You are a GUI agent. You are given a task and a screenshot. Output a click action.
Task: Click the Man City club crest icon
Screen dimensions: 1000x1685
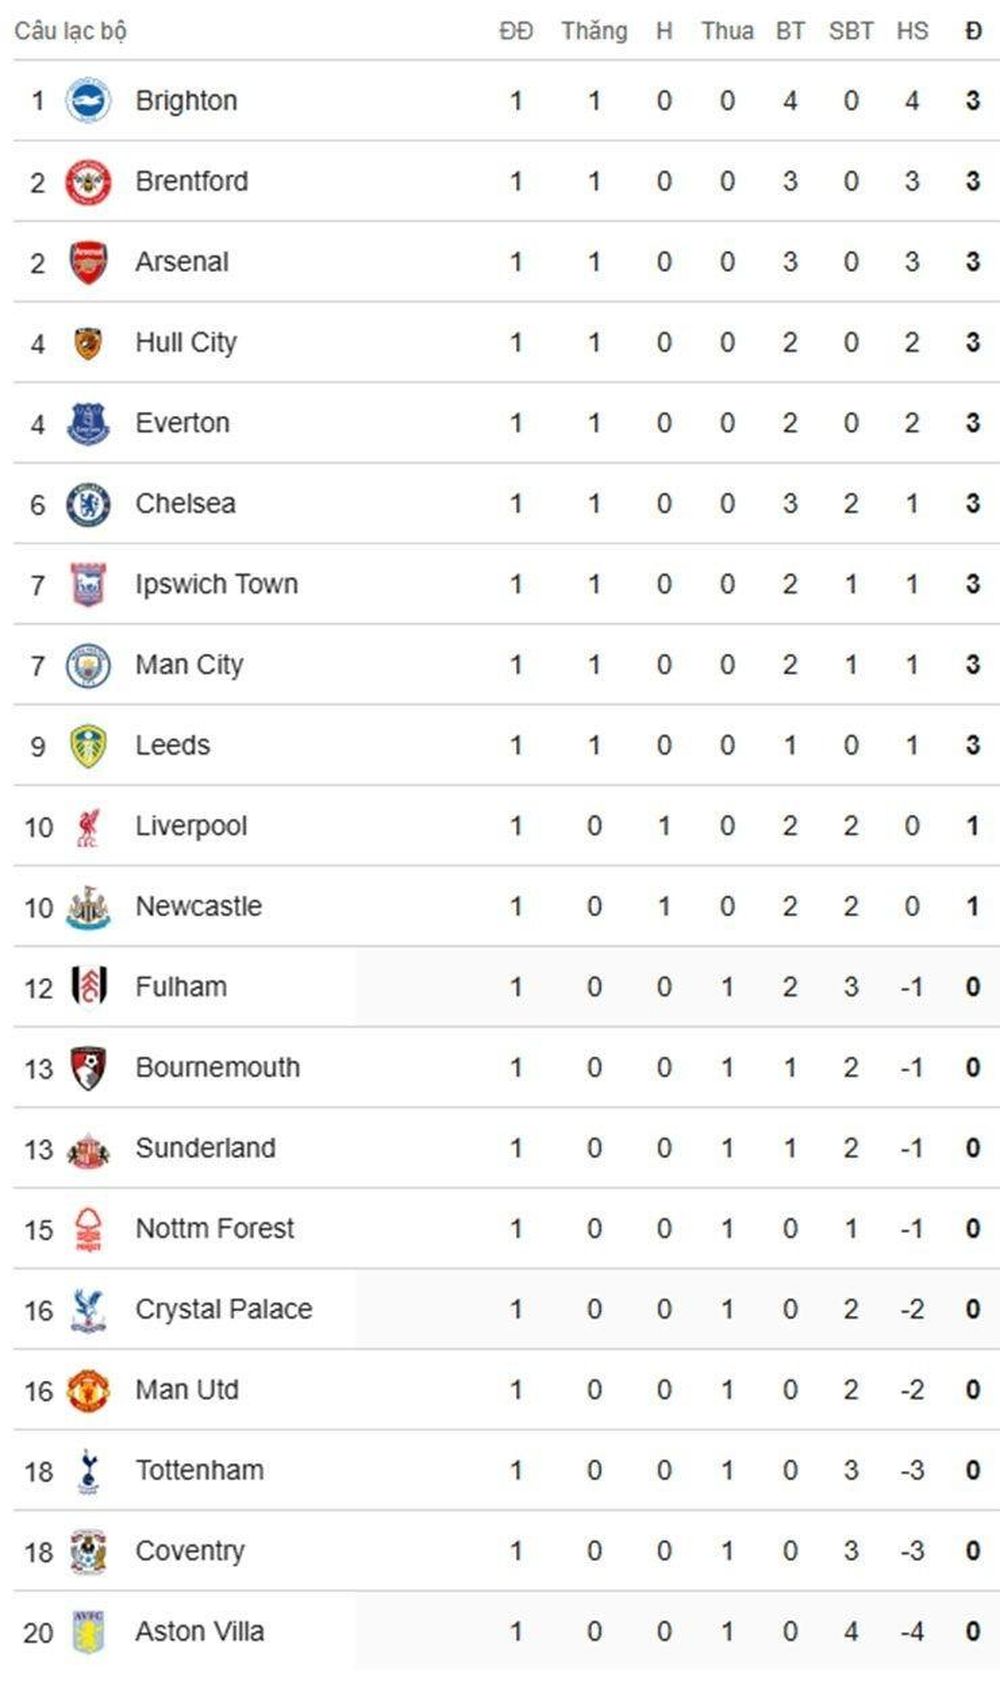point(88,665)
